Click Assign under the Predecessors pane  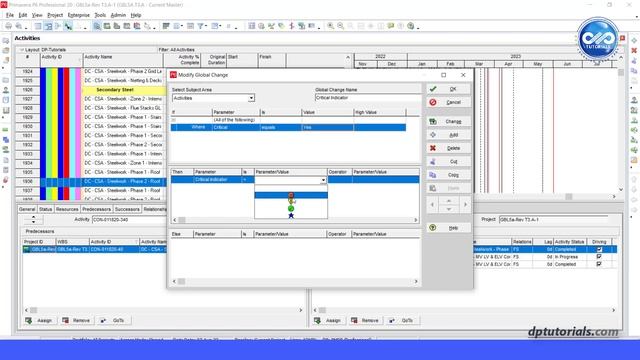click(40, 320)
